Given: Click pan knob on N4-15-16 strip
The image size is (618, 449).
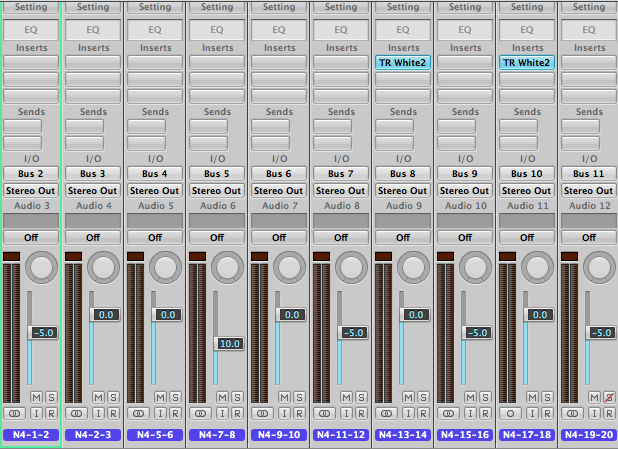Looking at the screenshot, I should pos(475,268).
